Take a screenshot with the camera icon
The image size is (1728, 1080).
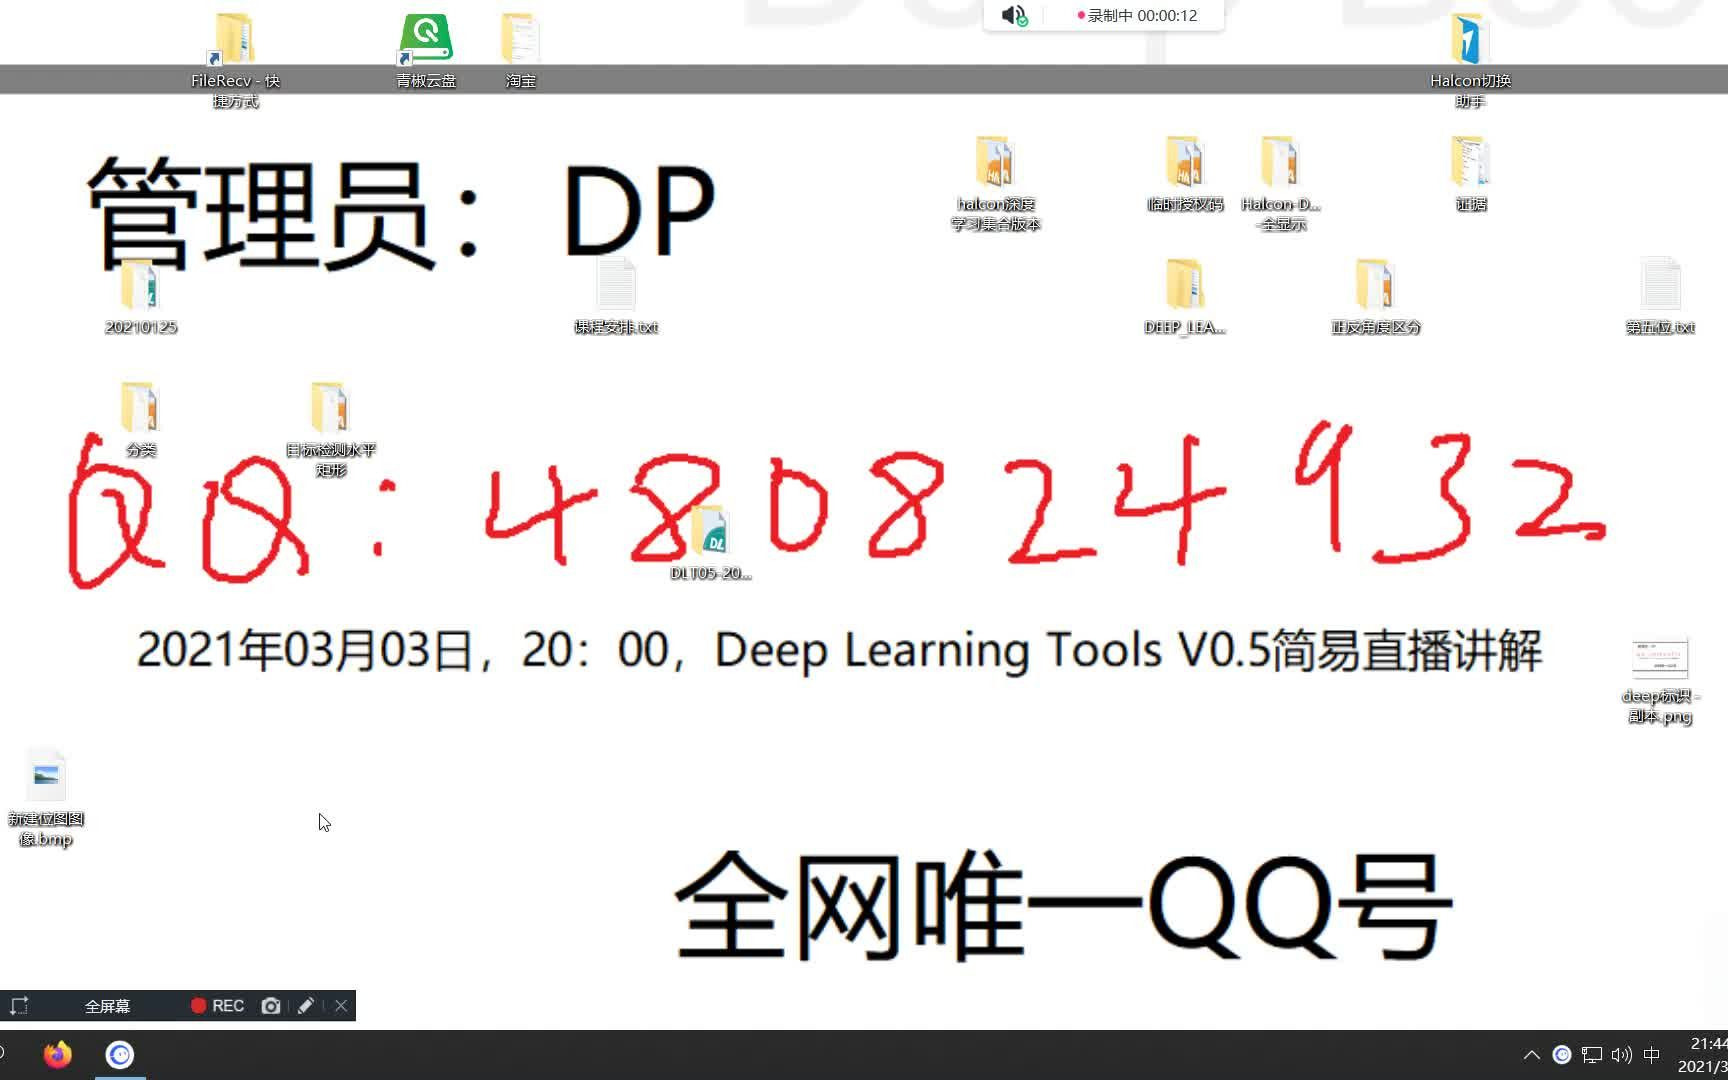point(270,1005)
